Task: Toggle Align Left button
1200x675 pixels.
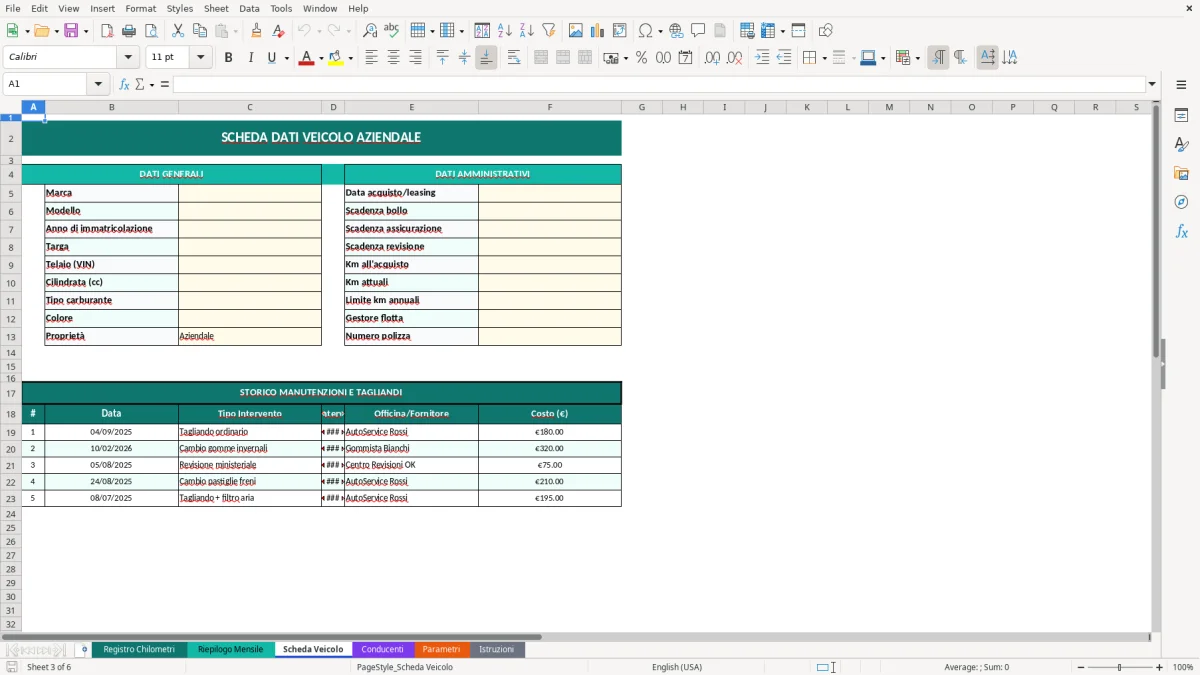Action: pyautogui.click(x=371, y=58)
